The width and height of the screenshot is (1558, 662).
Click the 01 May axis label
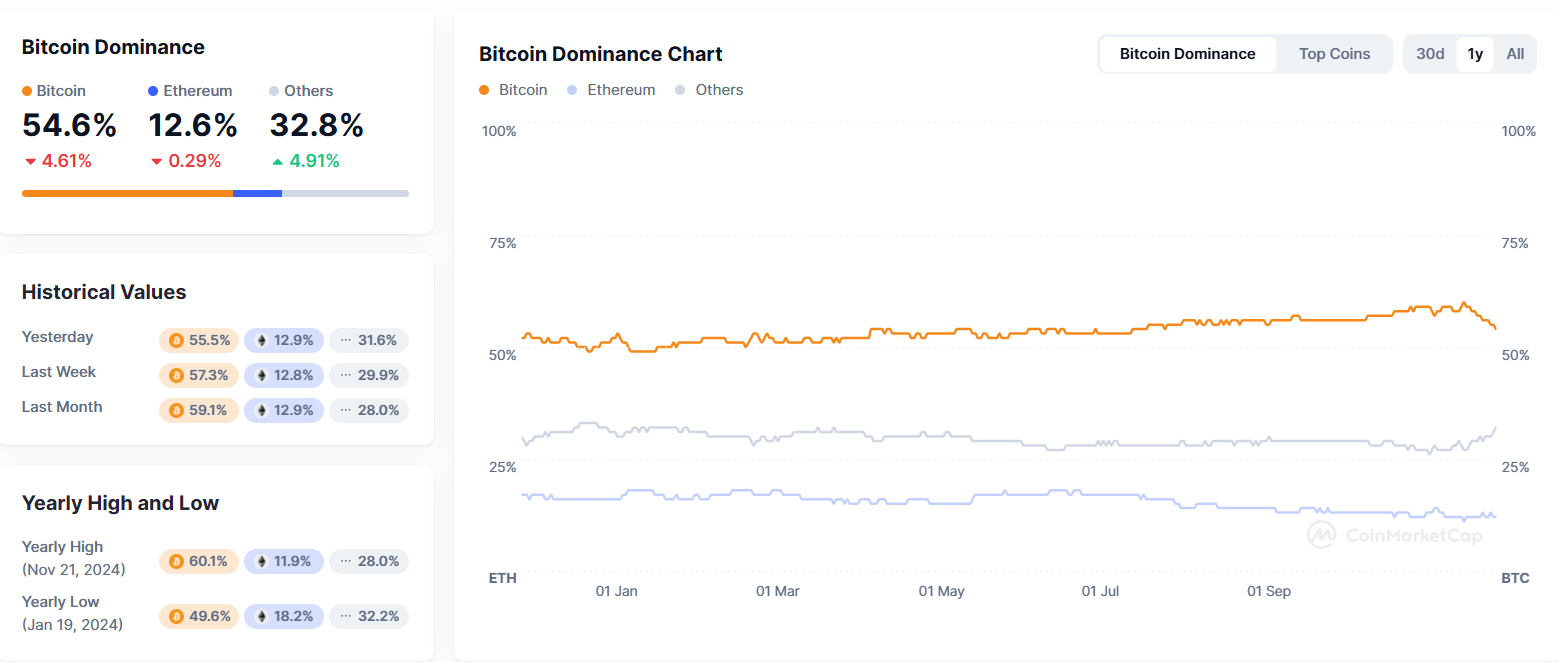pyautogui.click(x=941, y=591)
